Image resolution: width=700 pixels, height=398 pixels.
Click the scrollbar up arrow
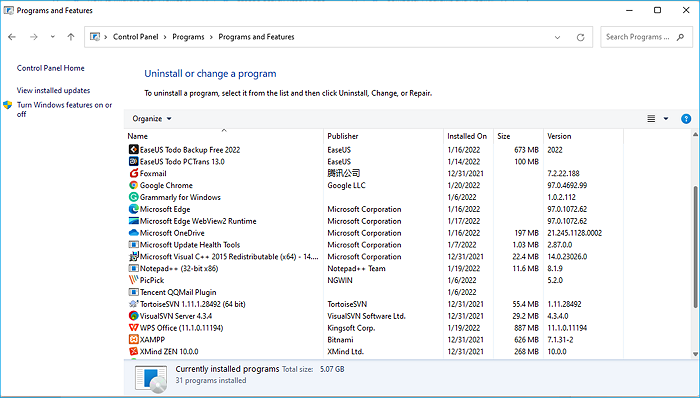tap(695, 134)
